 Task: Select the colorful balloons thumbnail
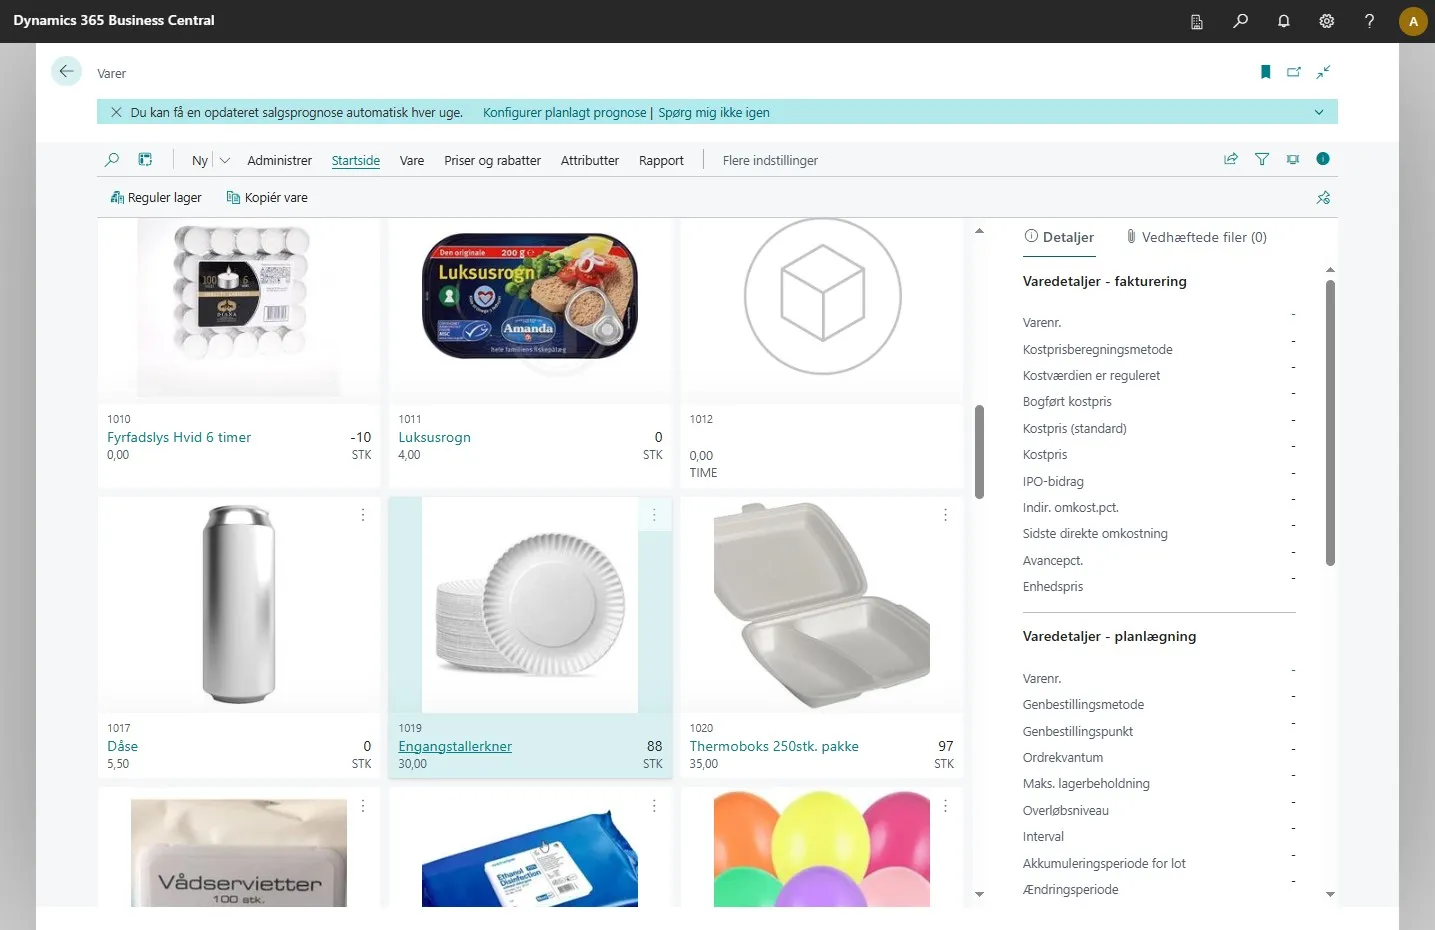pos(822,849)
